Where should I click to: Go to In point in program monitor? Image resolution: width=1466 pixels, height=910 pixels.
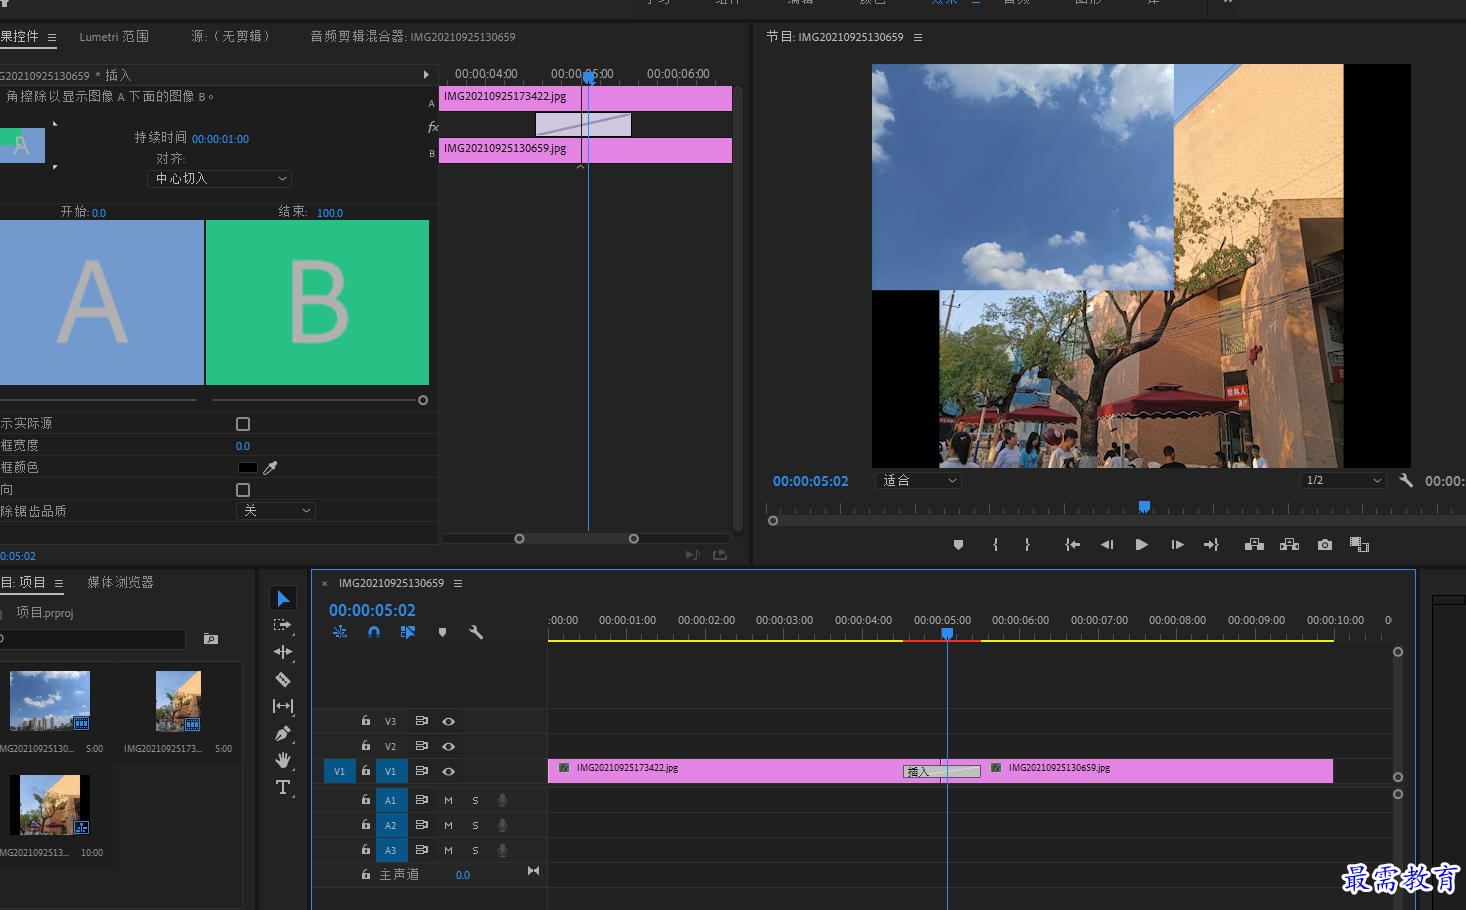(1072, 545)
